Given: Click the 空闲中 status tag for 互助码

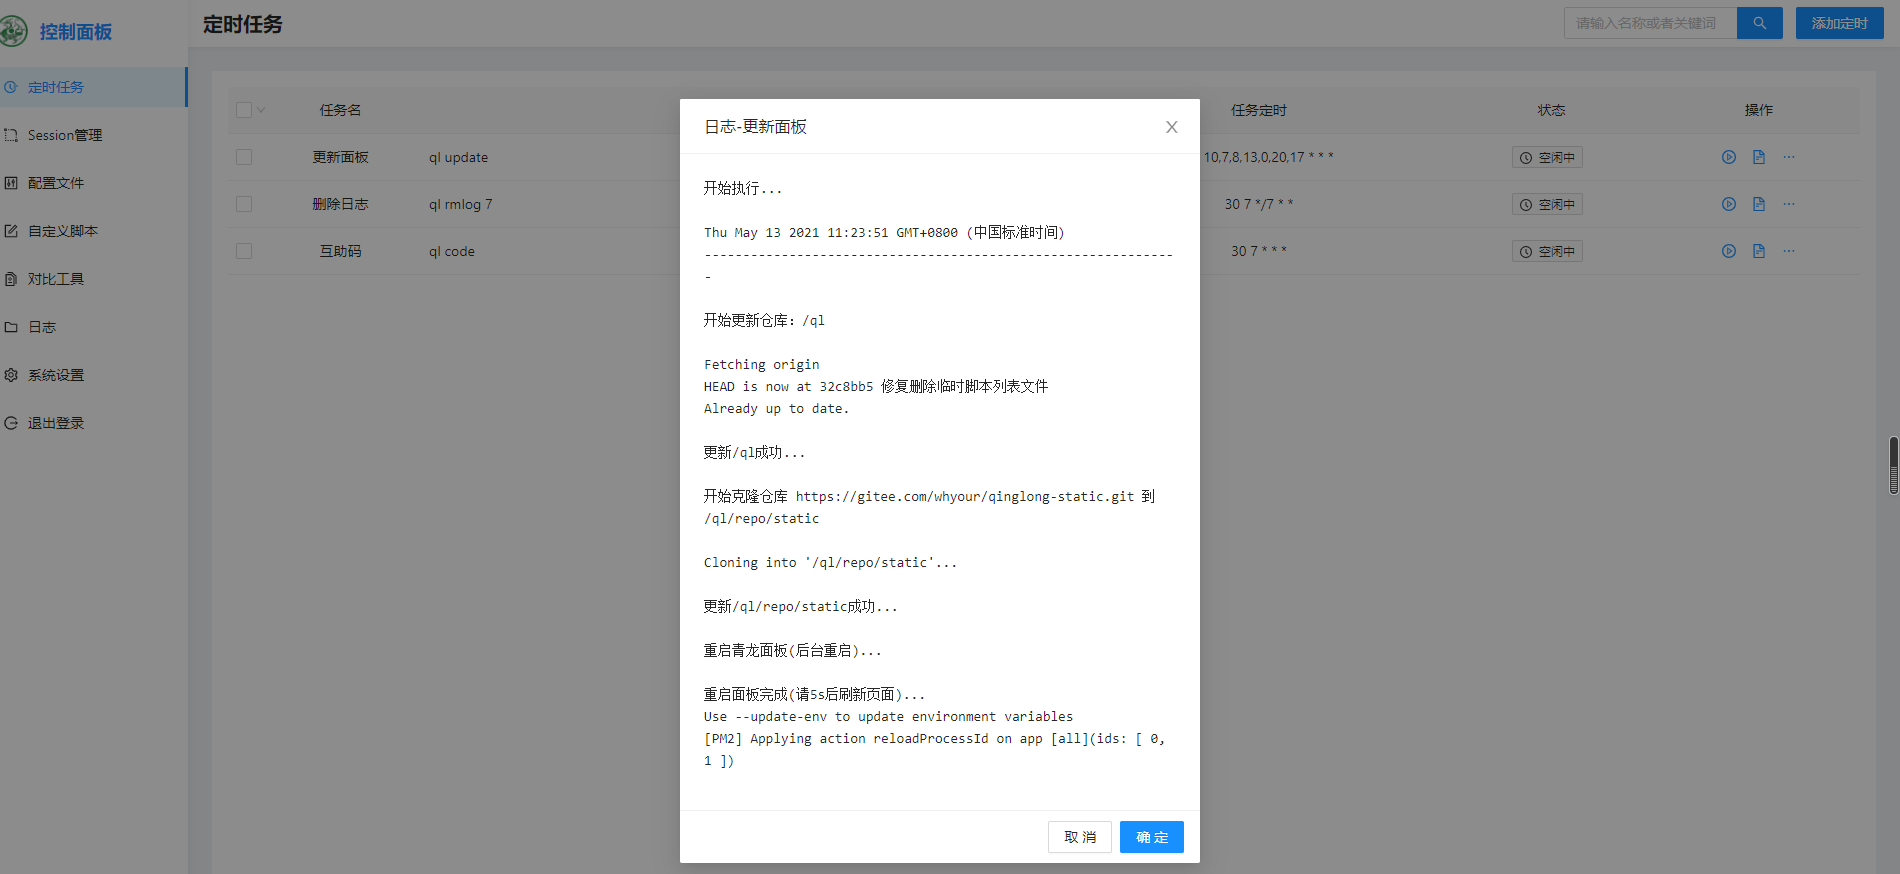Looking at the screenshot, I should tap(1547, 251).
